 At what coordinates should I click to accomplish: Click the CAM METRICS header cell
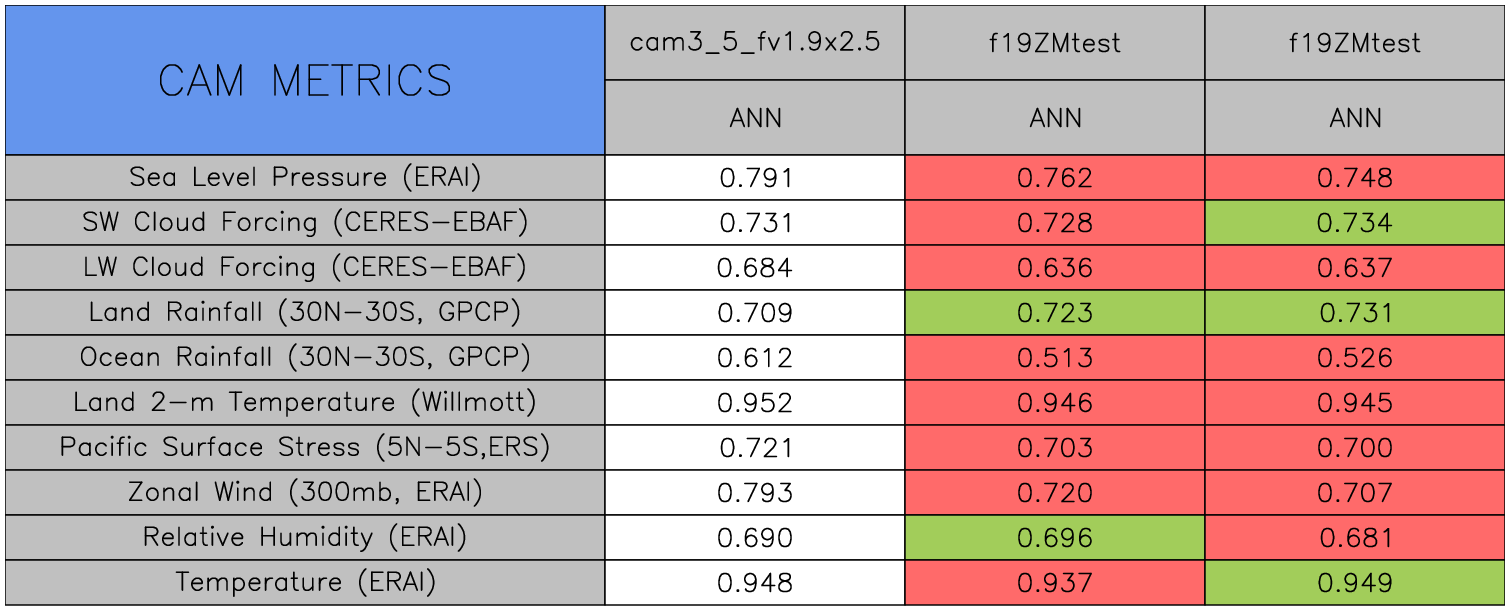pos(305,80)
